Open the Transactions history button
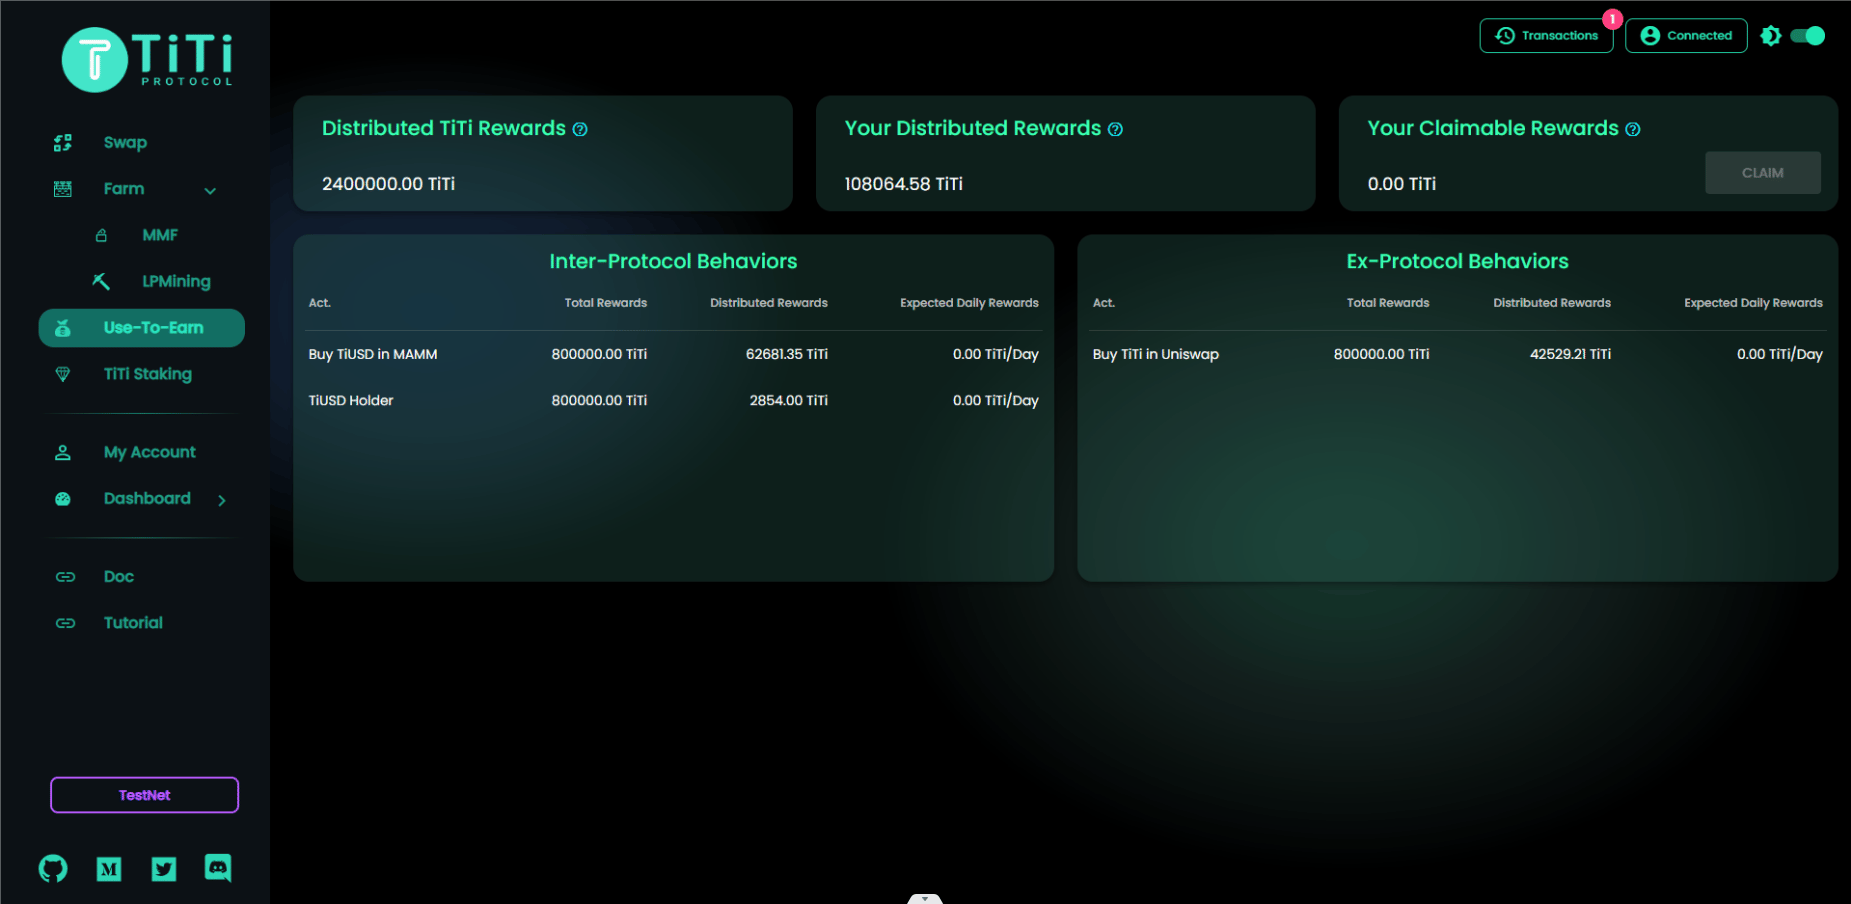 click(x=1546, y=36)
